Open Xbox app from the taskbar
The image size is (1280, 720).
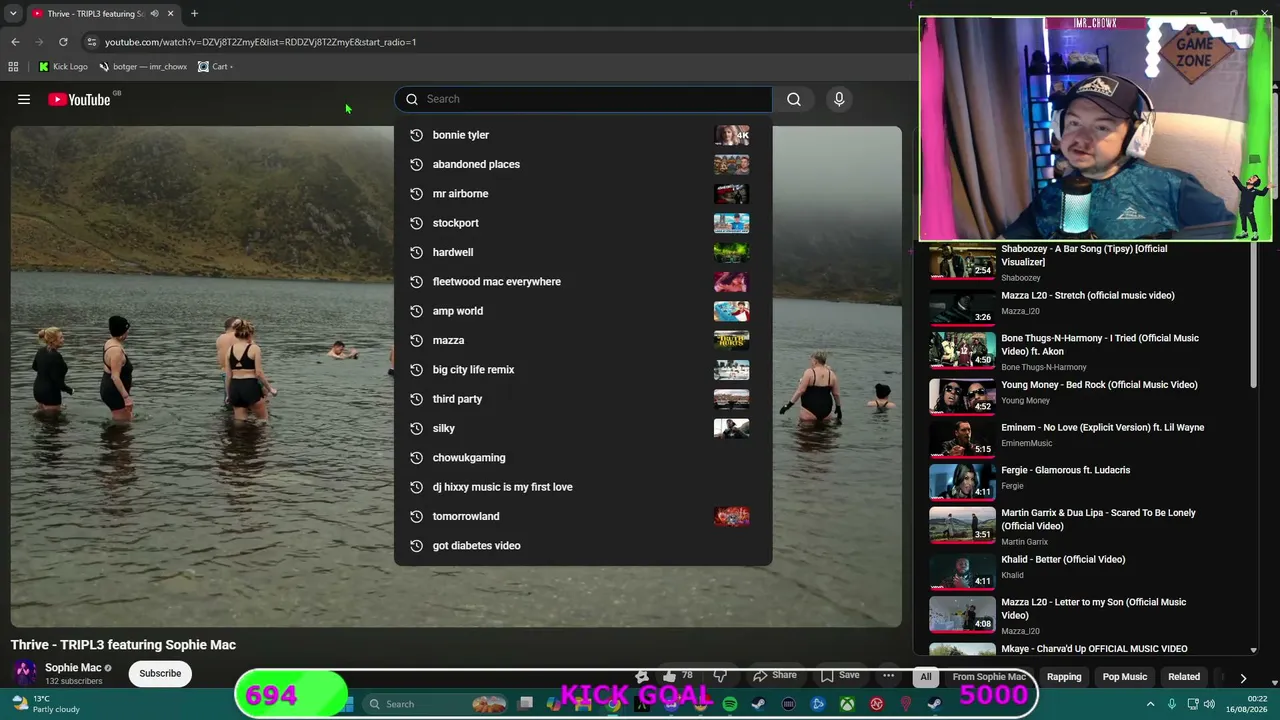[x=847, y=704]
